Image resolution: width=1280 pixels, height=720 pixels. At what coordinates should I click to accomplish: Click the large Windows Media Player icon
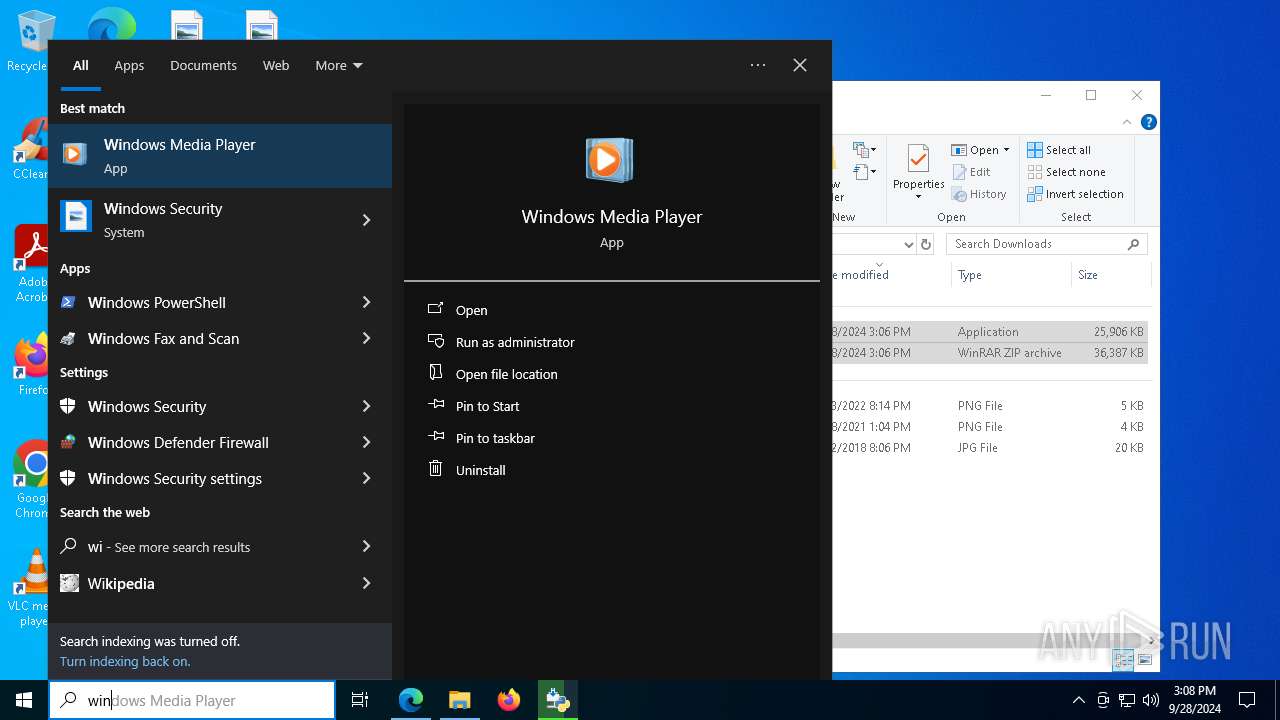(x=610, y=160)
